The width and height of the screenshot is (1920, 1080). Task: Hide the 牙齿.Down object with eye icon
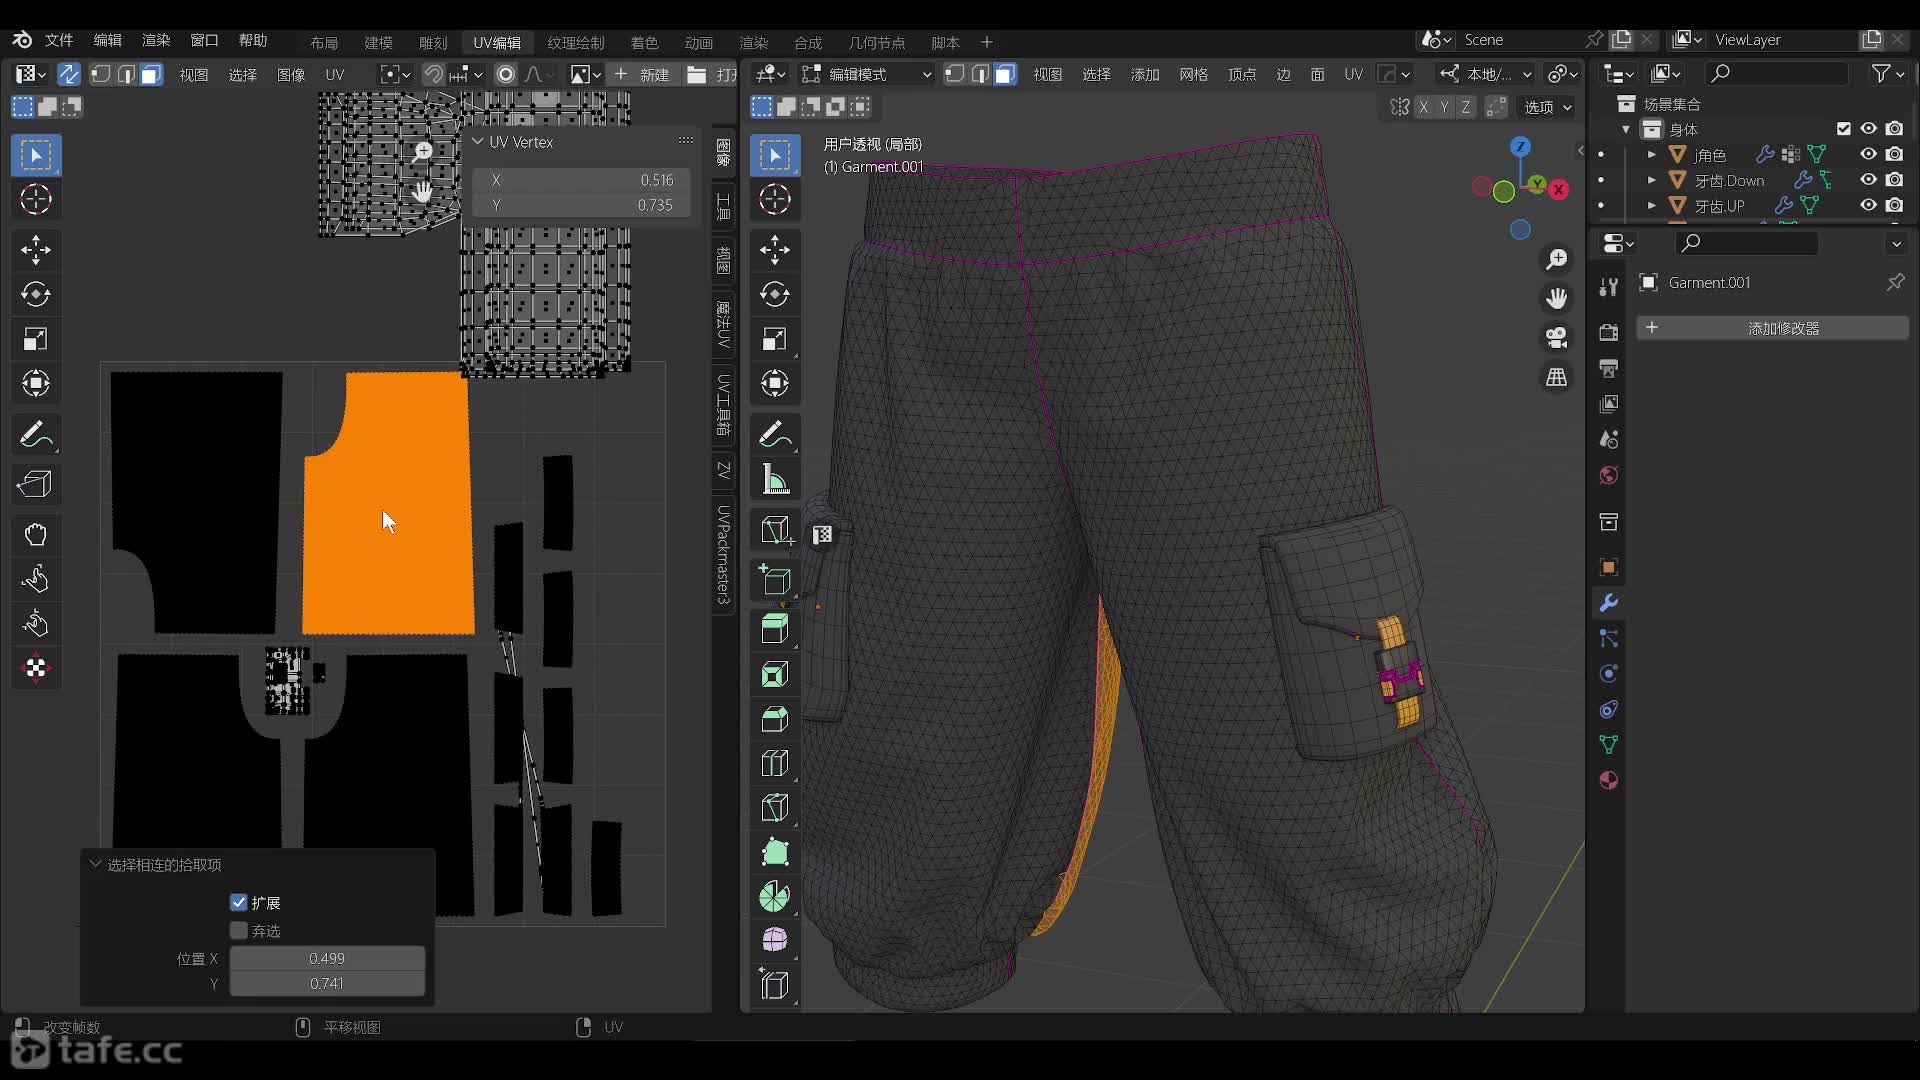coord(1868,179)
